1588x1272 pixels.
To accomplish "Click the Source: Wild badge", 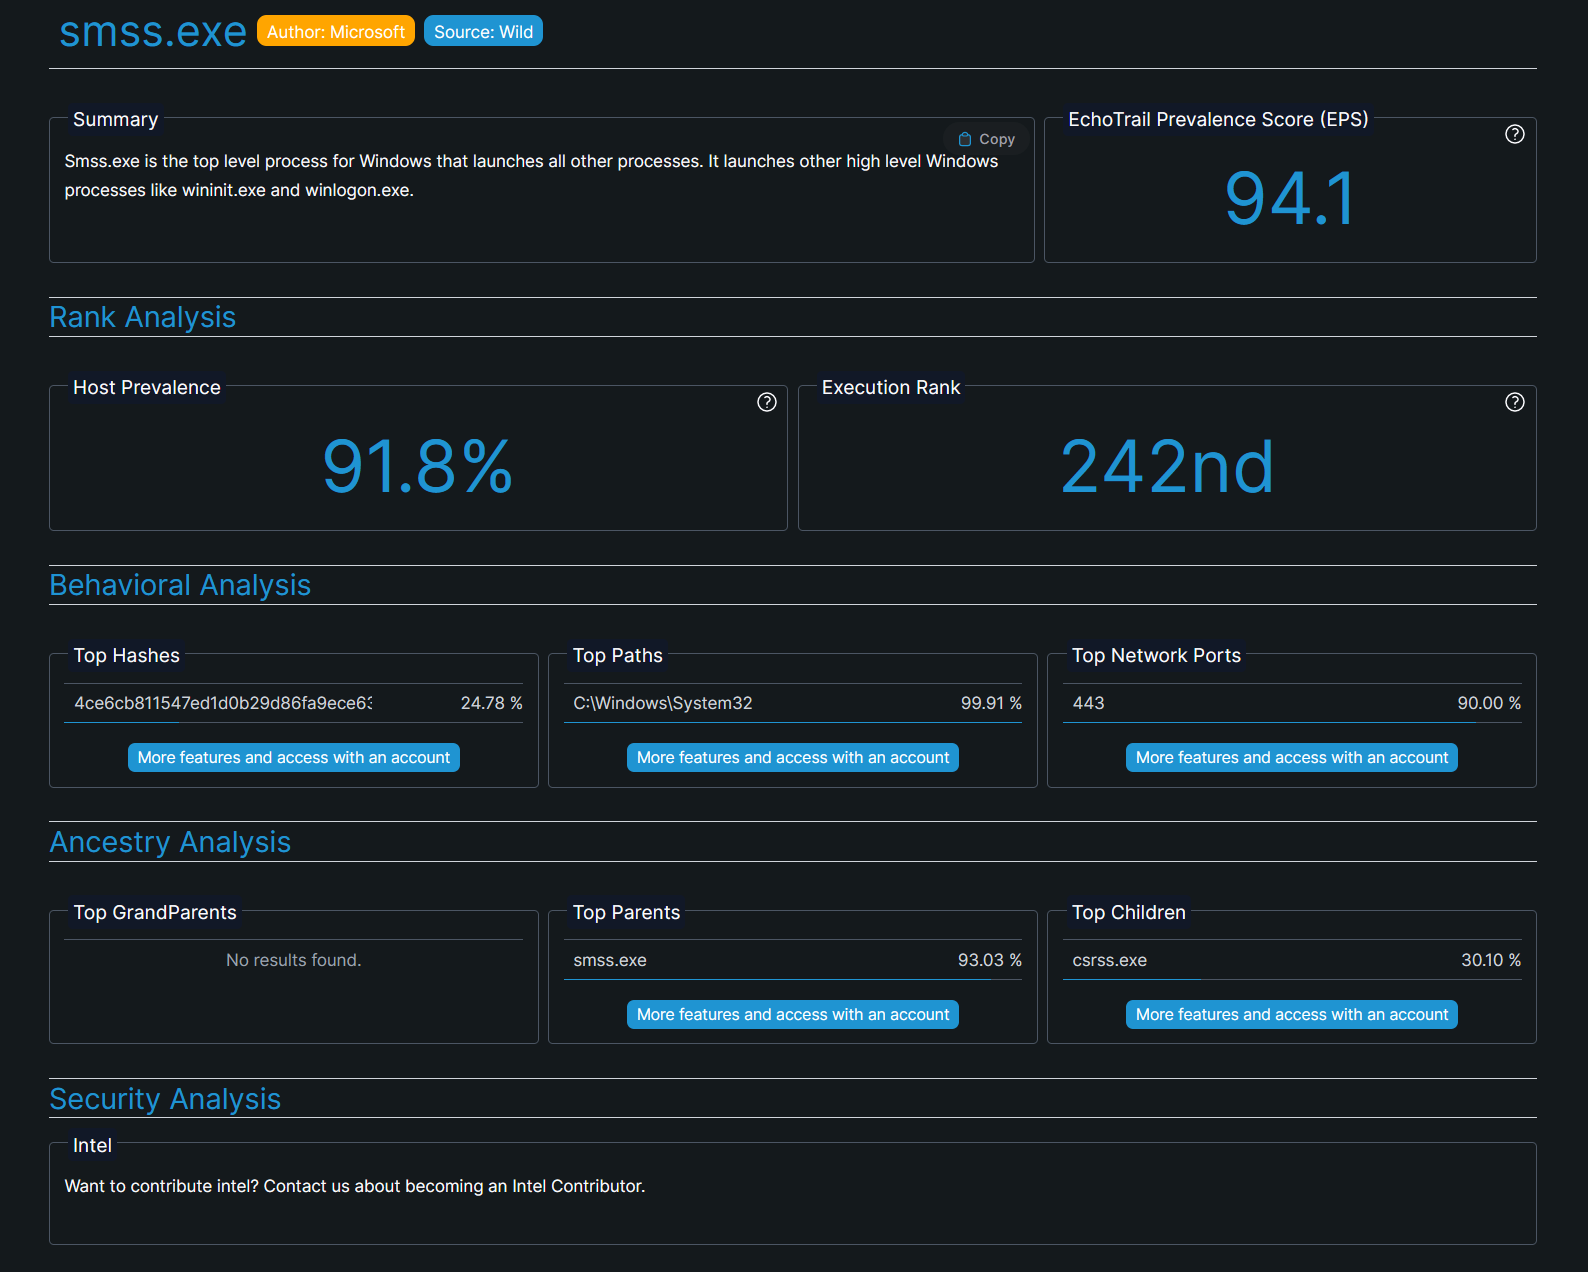I will click(483, 32).
